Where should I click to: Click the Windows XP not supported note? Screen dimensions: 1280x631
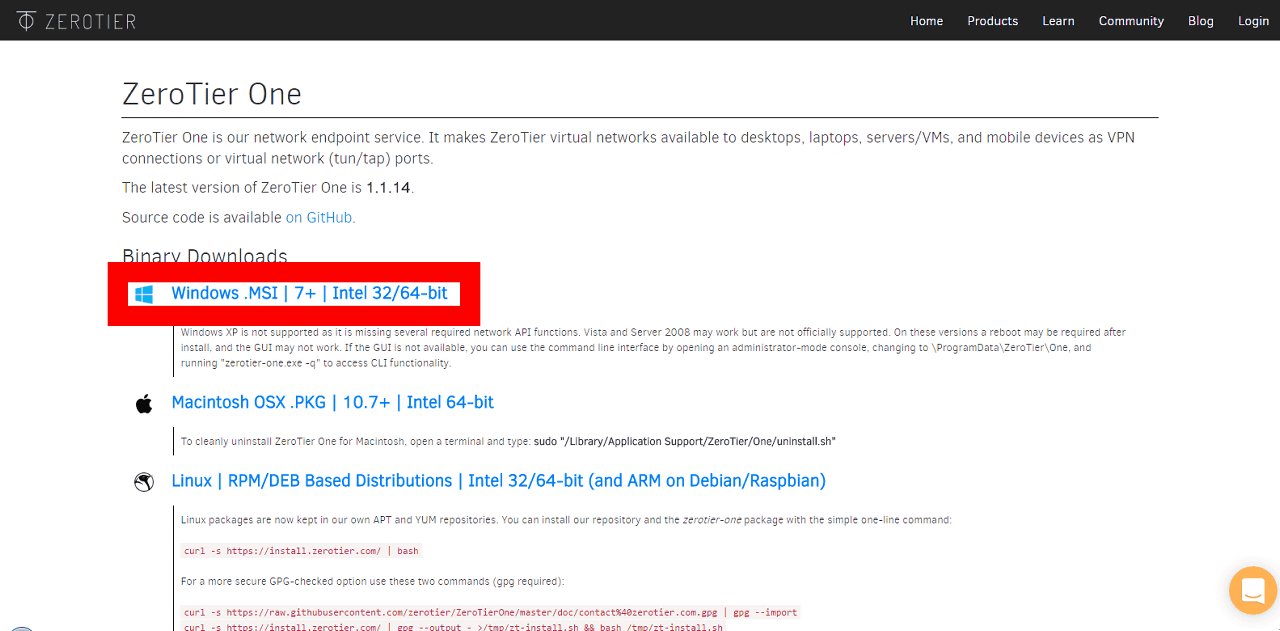click(654, 347)
